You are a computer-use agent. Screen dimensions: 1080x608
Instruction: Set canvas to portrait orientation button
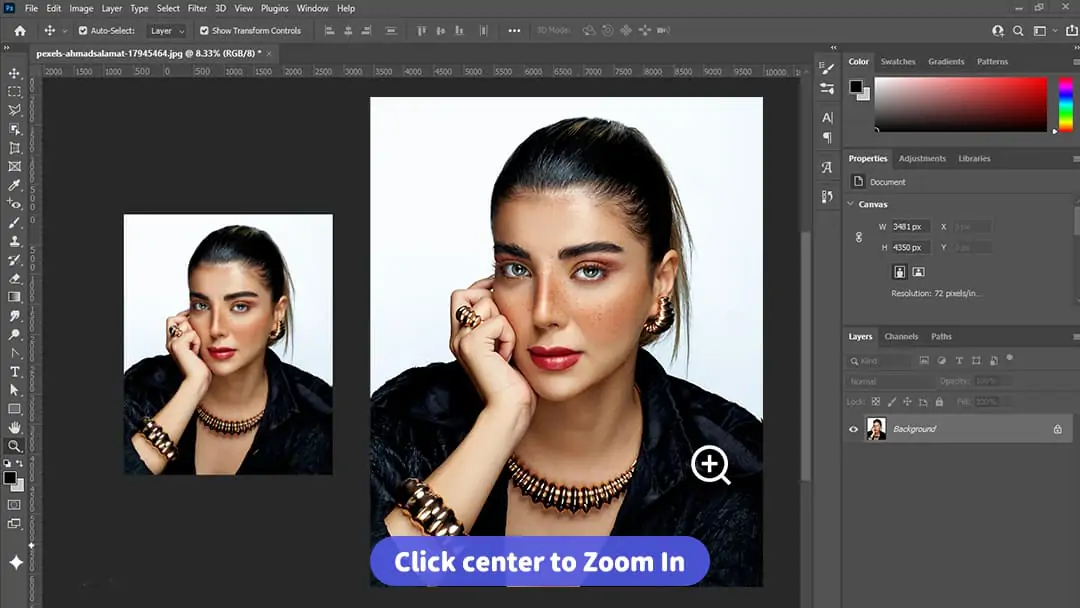[900, 272]
